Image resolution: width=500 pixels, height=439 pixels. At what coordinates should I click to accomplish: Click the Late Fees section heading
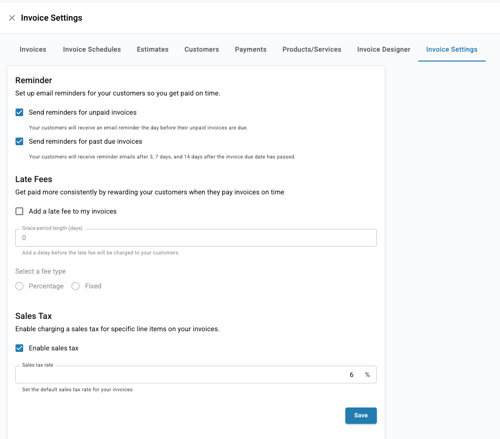click(x=34, y=179)
